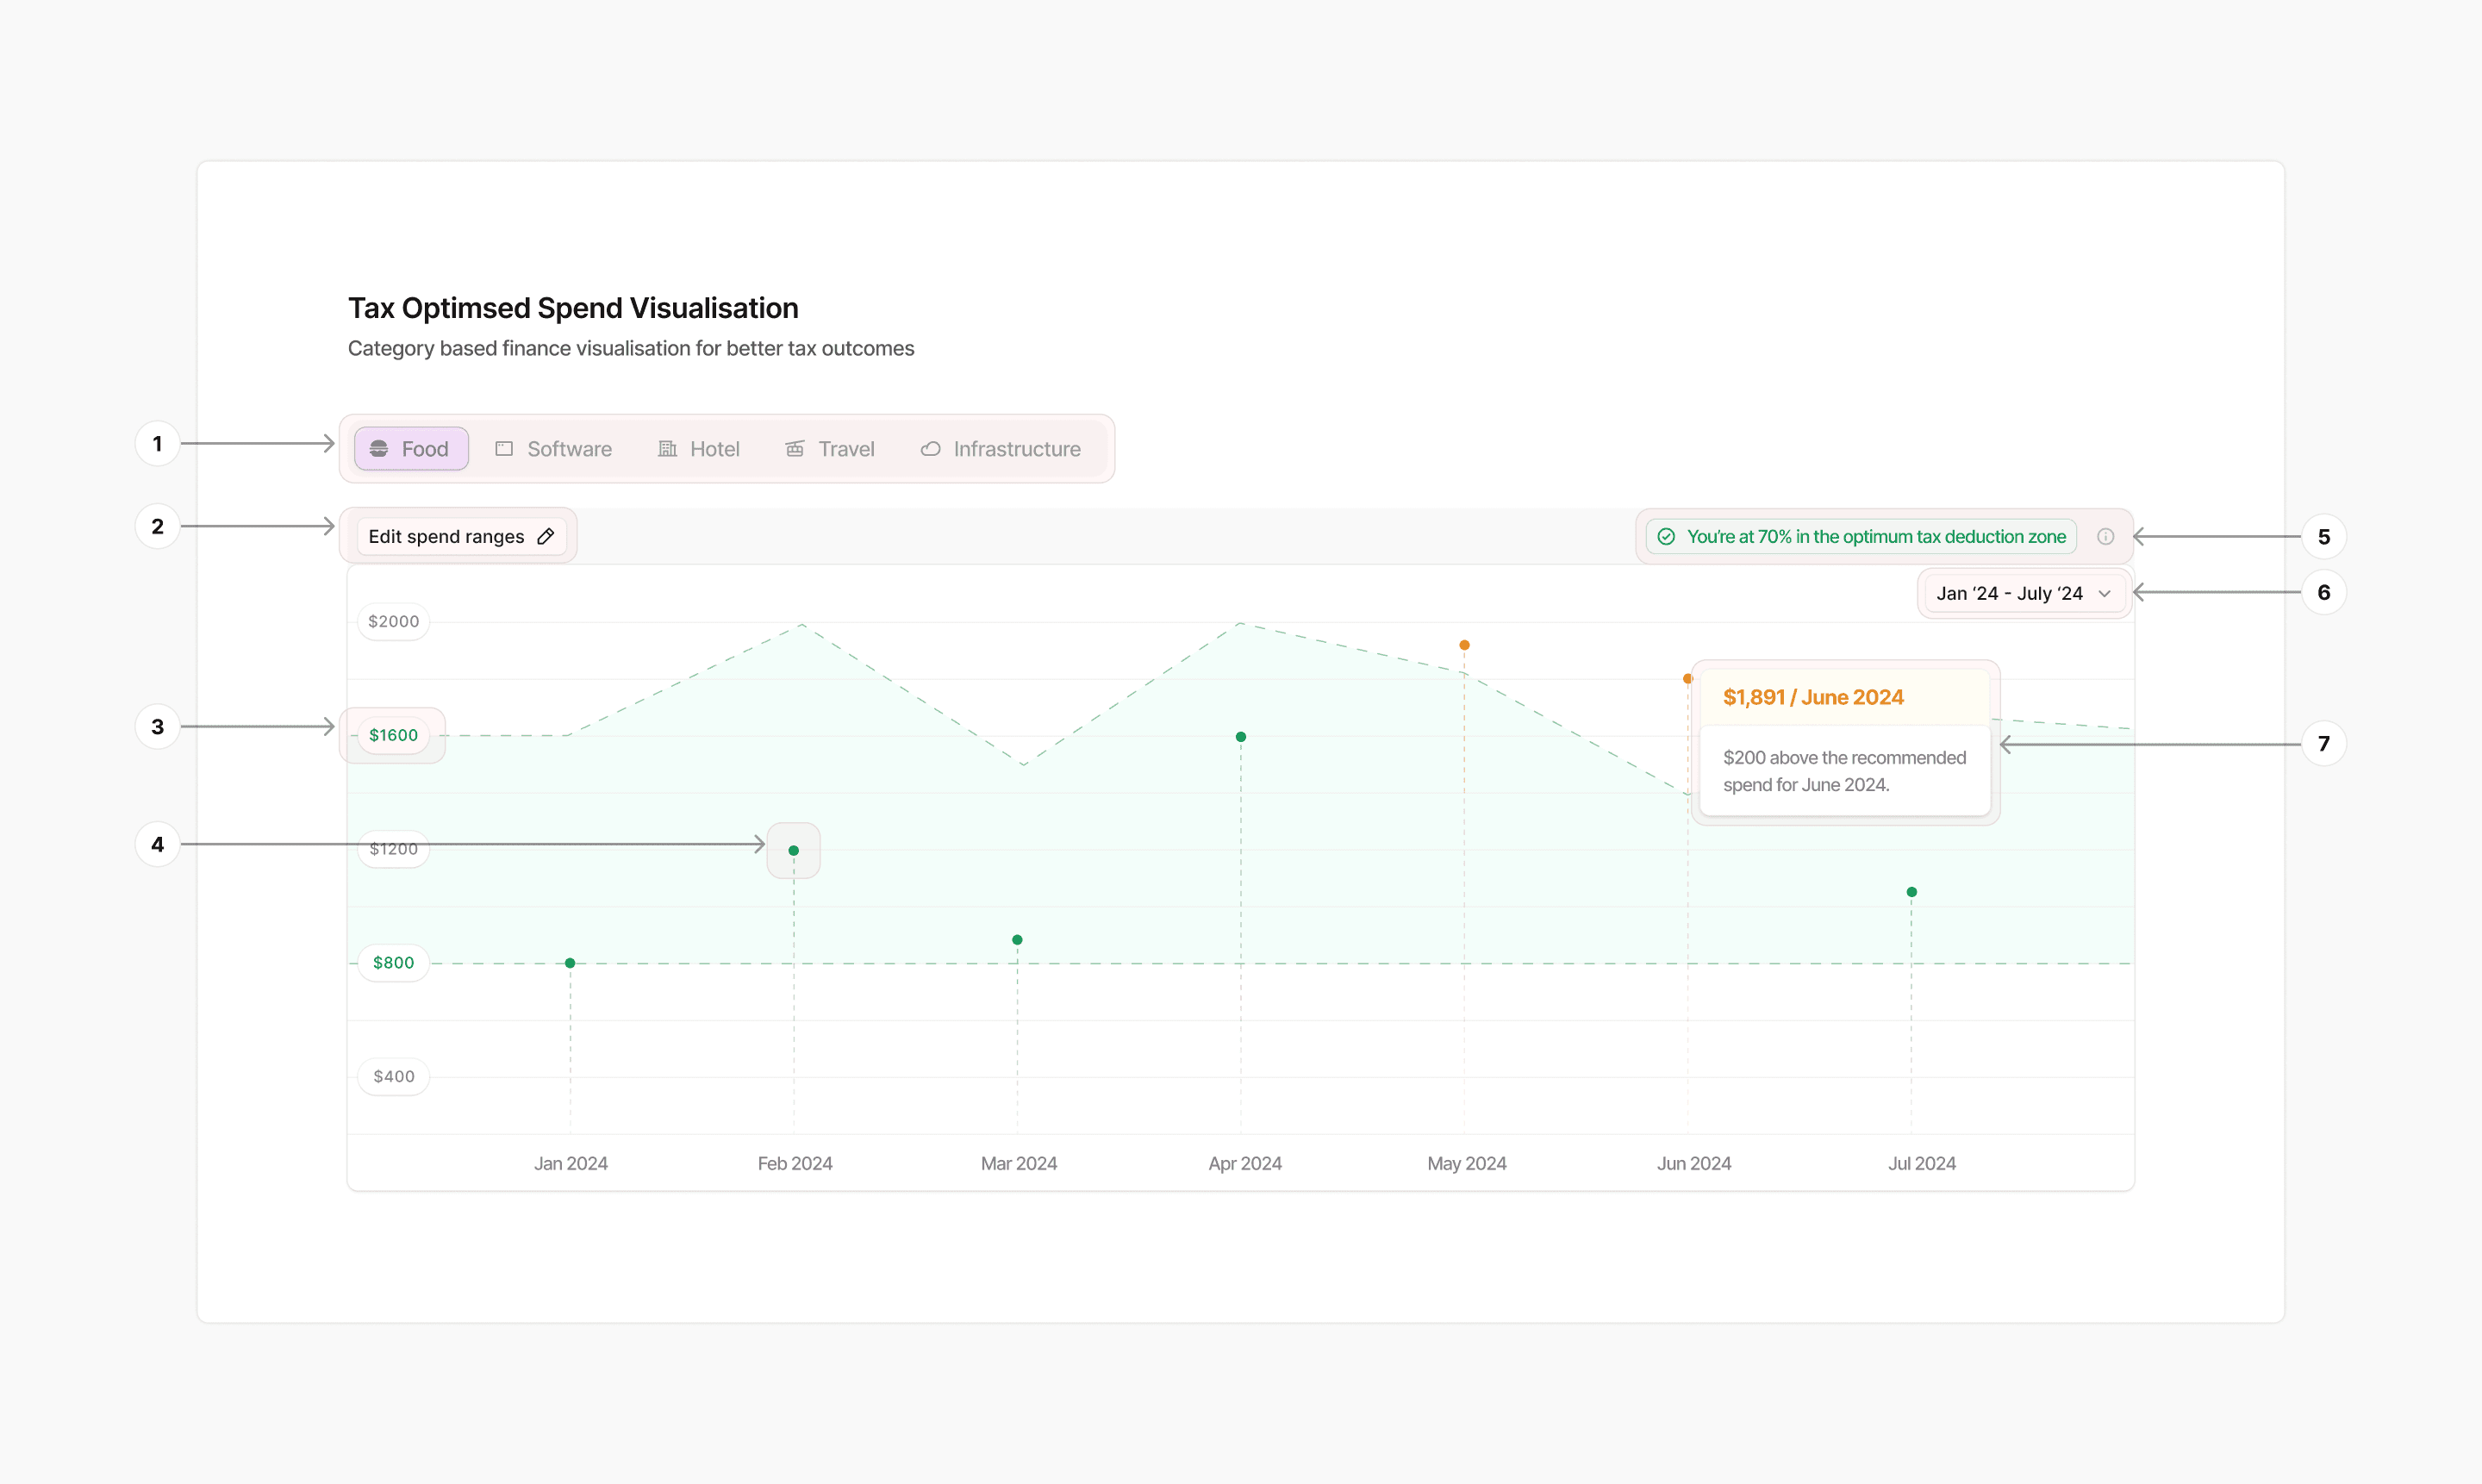Select the Travel category tab

[830, 449]
